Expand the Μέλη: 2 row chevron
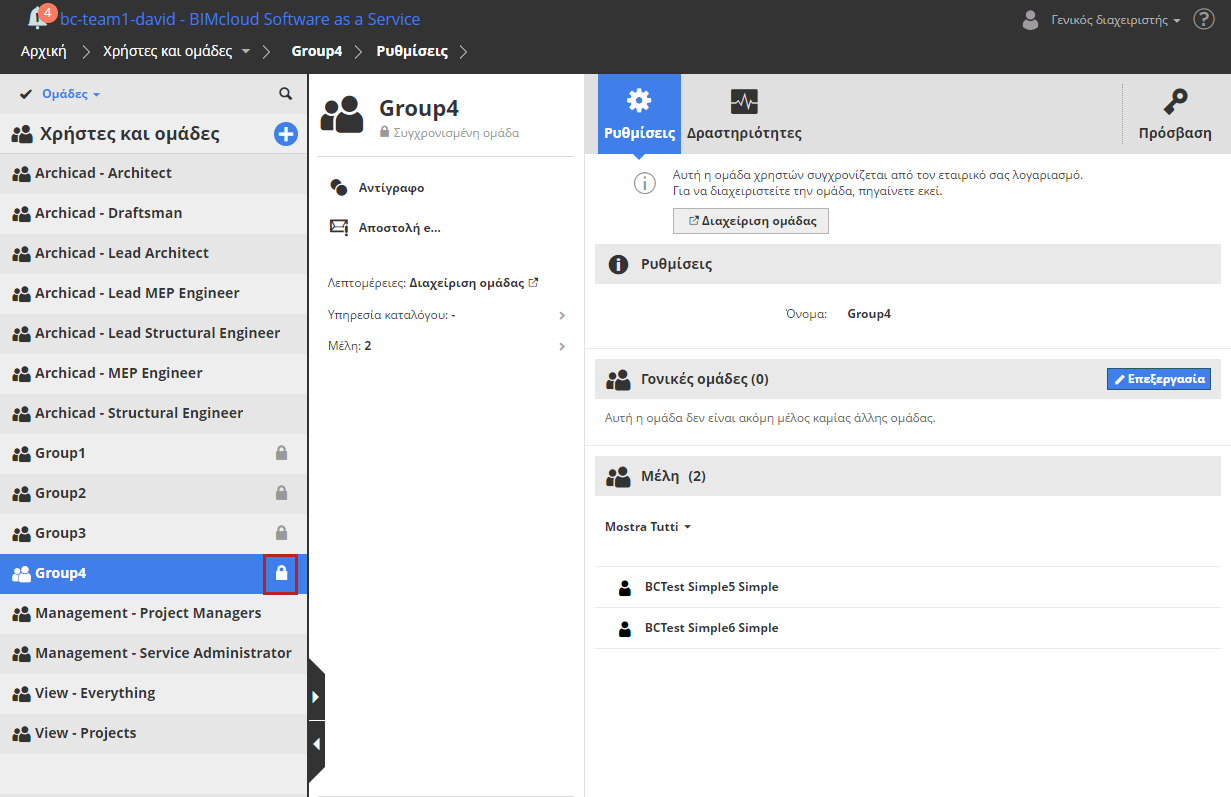The height and width of the screenshot is (797, 1231). click(x=562, y=347)
